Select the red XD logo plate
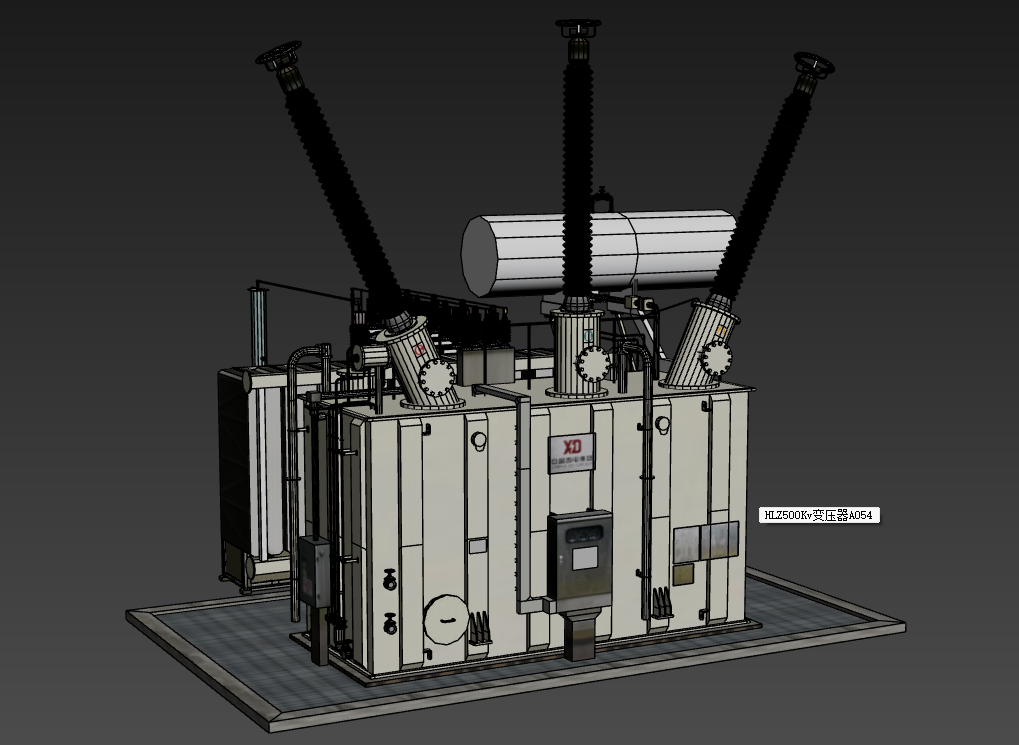 click(x=572, y=450)
